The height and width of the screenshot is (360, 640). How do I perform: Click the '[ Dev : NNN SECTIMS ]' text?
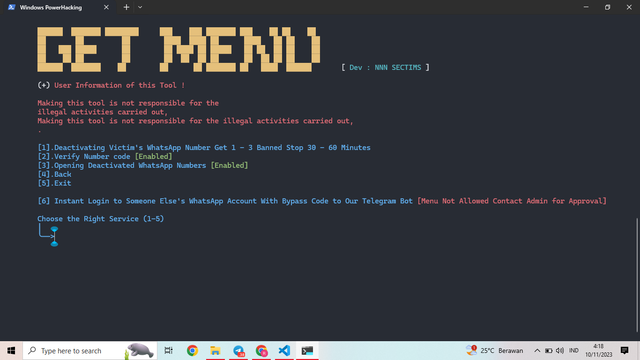[x=385, y=67]
